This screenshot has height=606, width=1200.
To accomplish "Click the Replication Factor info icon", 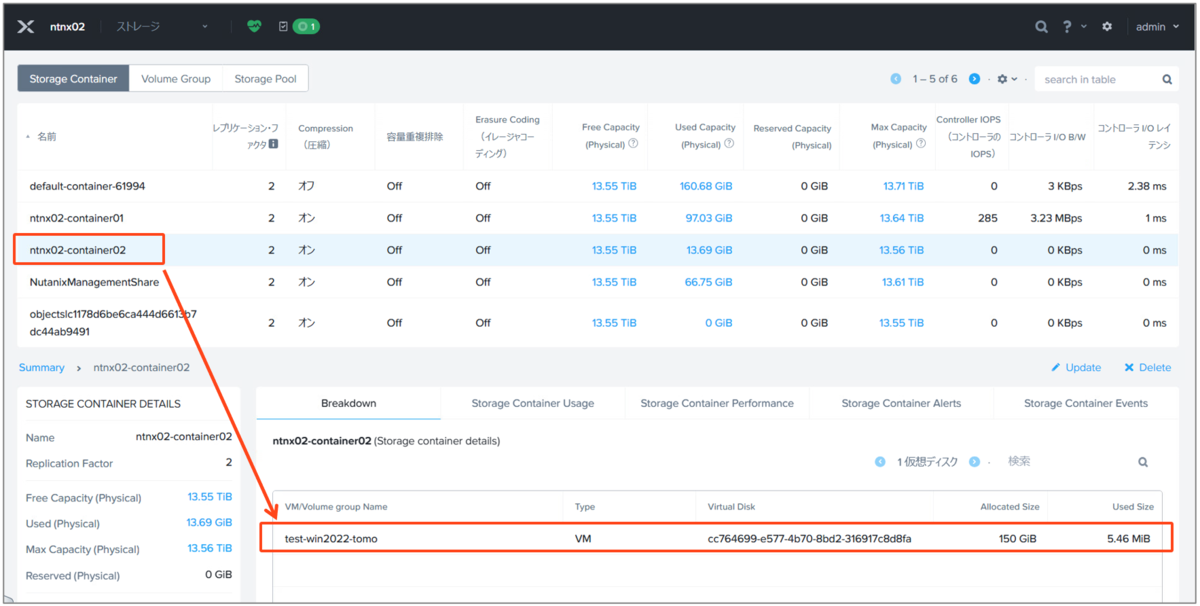I will pos(273,144).
